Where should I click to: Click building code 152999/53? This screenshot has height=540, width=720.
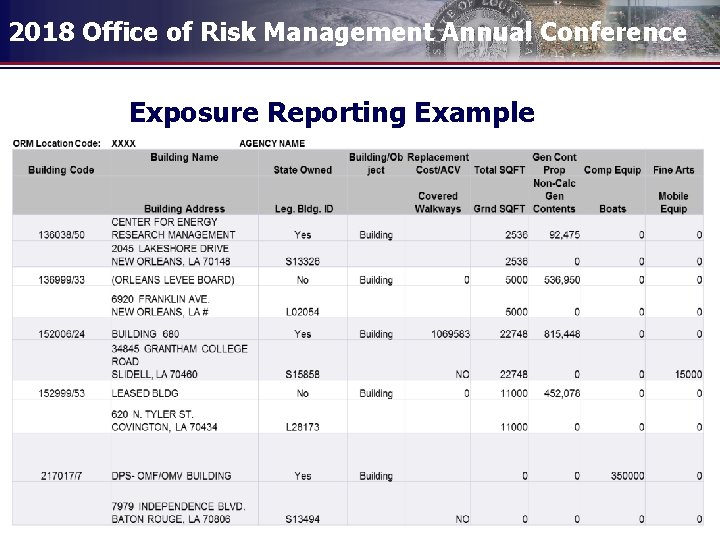pyautogui.click(x=62, y=394)
